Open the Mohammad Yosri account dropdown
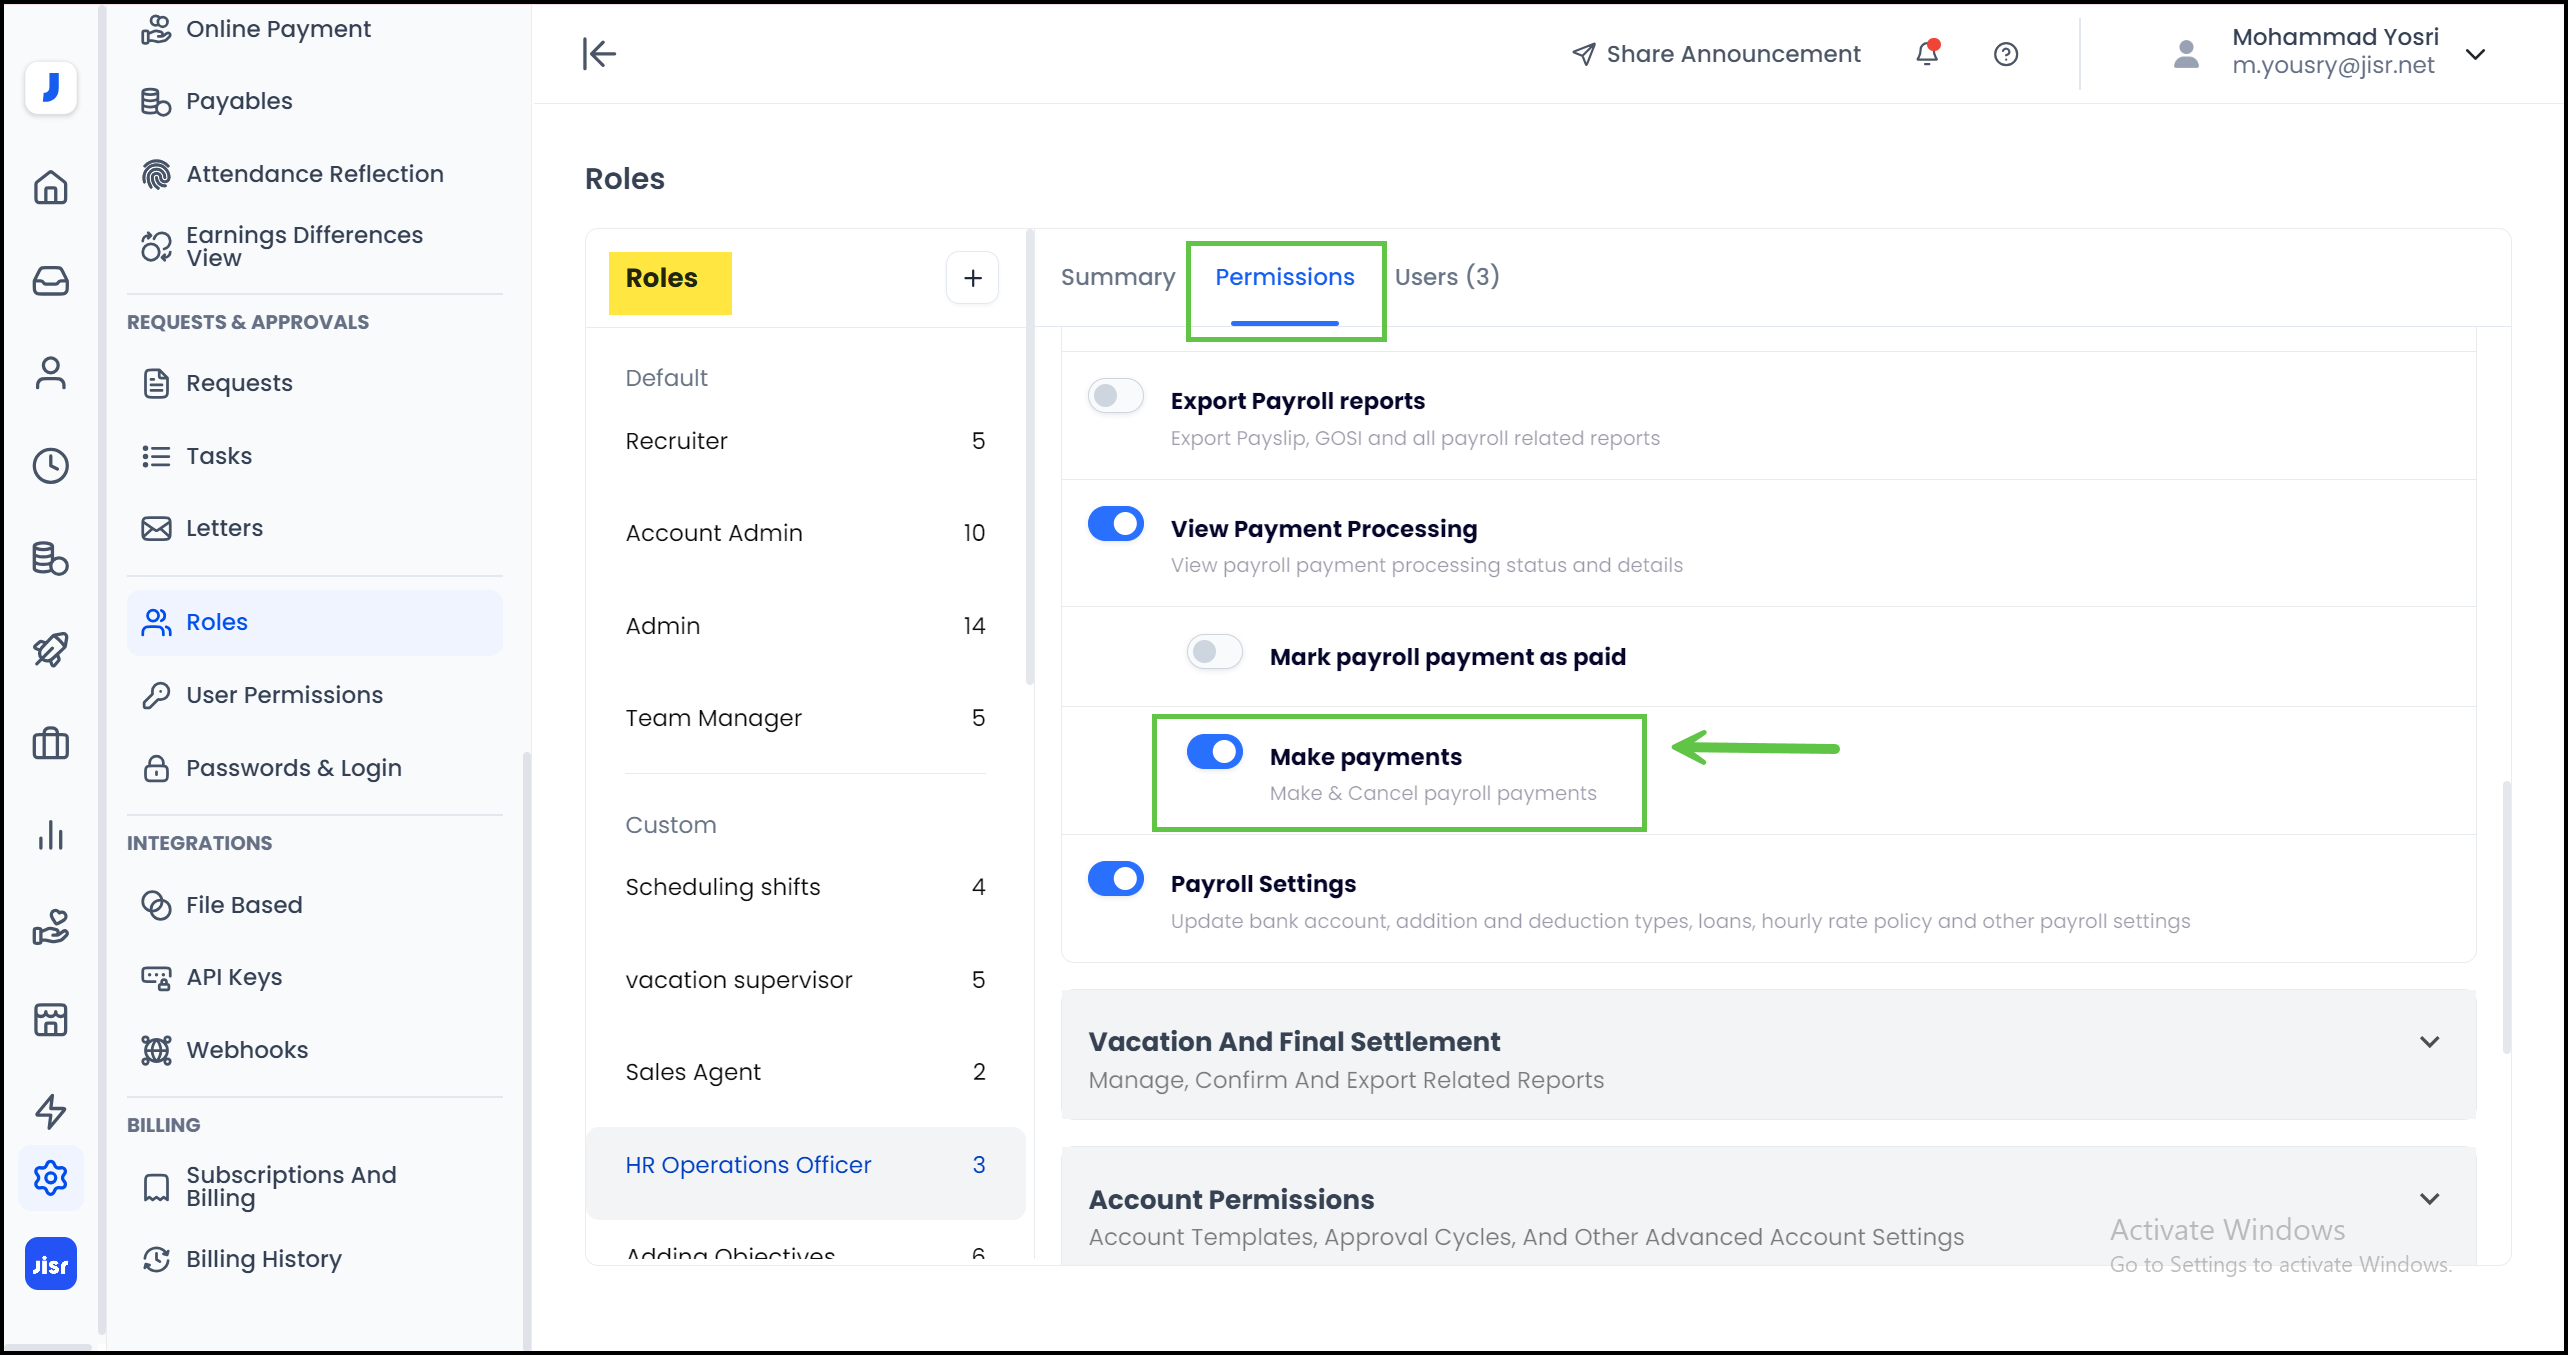2568x1355 pixels. pos(2475,54)
